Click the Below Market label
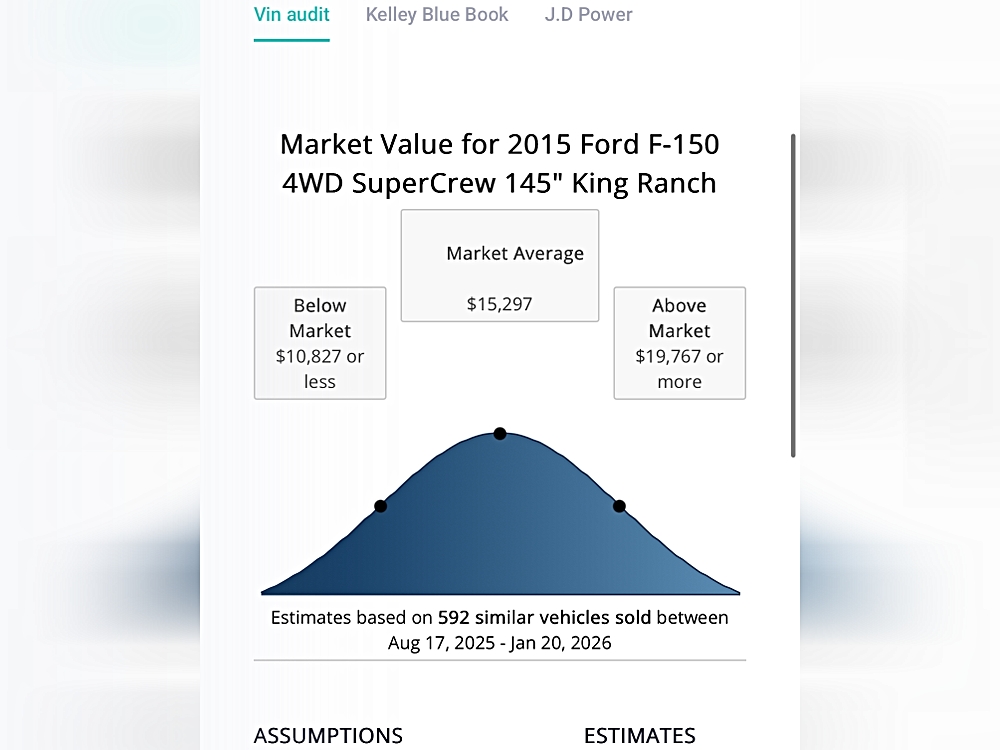The height and width of the screenshot is (750, 1000). (320, 318)
